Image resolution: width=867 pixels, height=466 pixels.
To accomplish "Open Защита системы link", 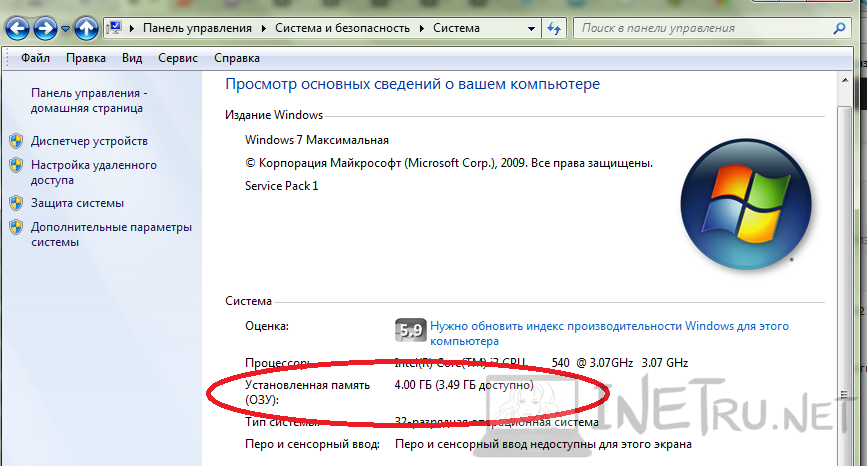I will coord(77,203).
